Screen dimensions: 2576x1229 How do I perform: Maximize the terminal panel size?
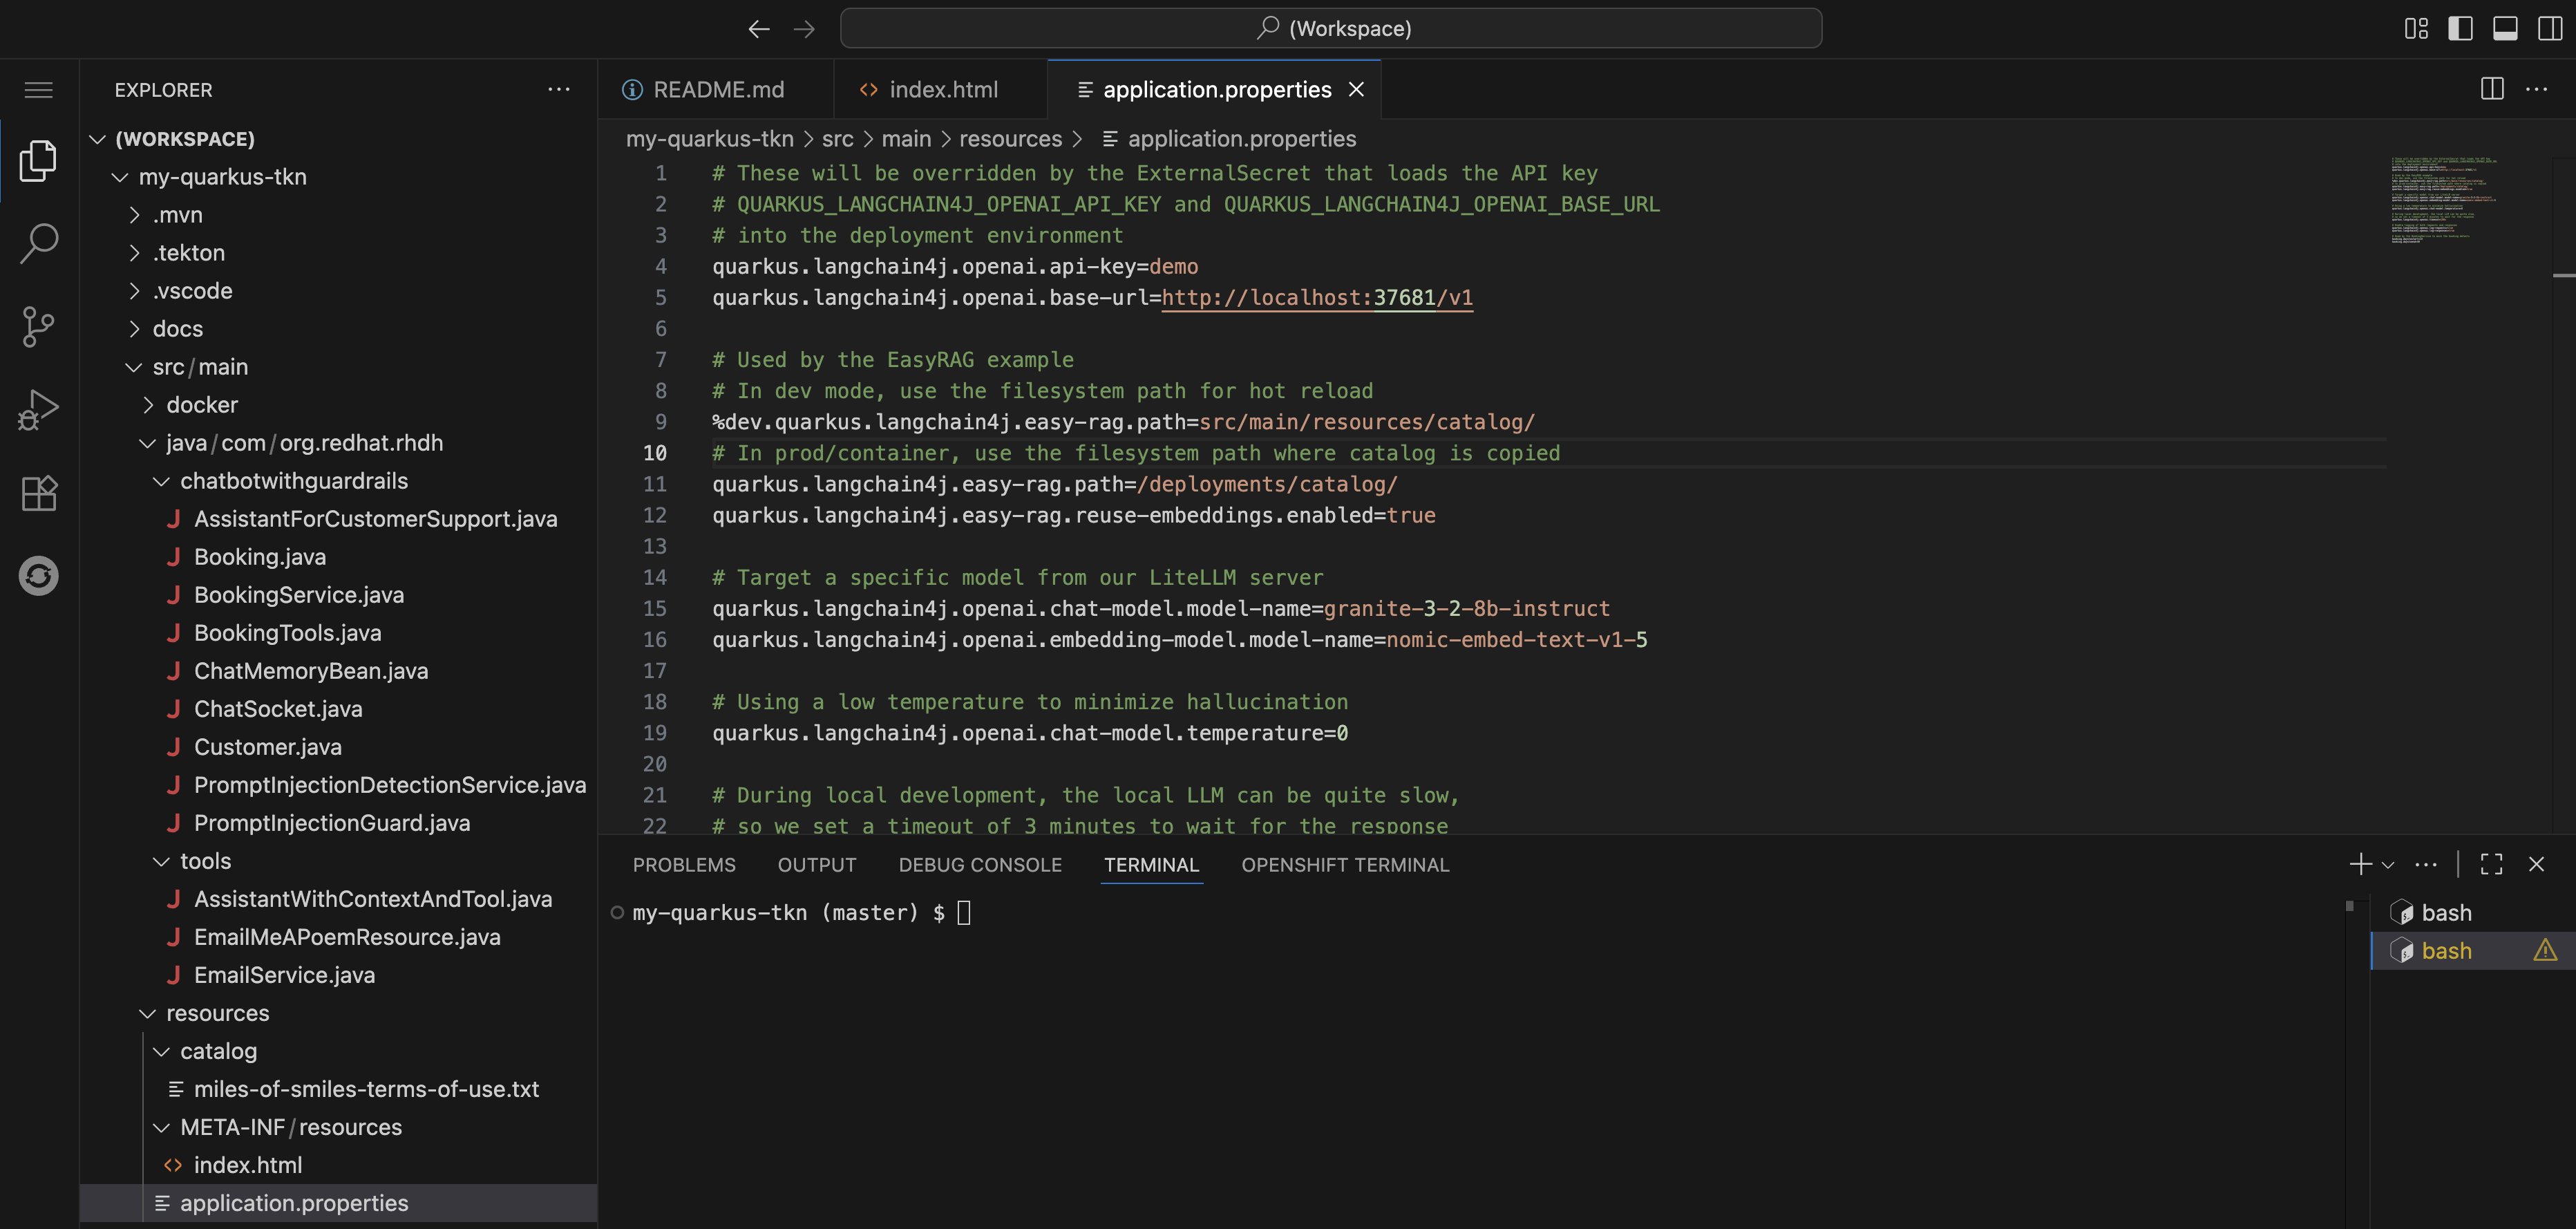click(x=2491, y=864)
